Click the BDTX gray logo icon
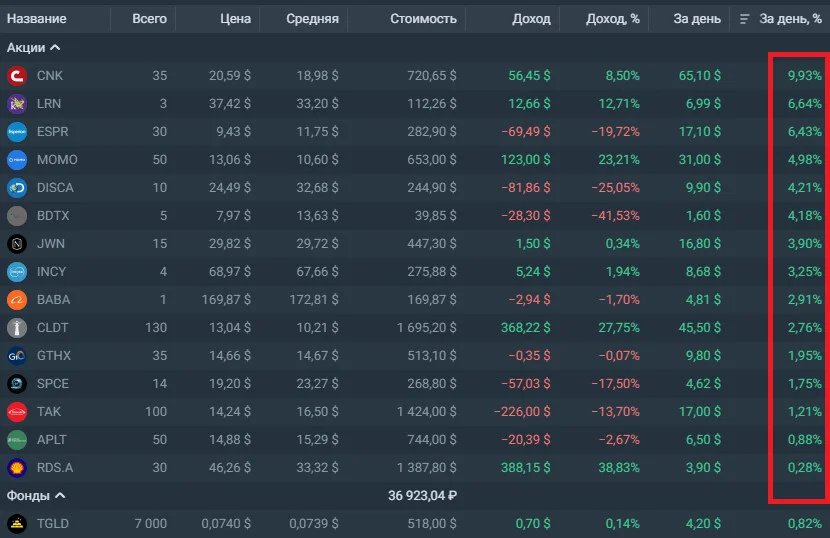The image size is (830, 538). tap(17, 216)
